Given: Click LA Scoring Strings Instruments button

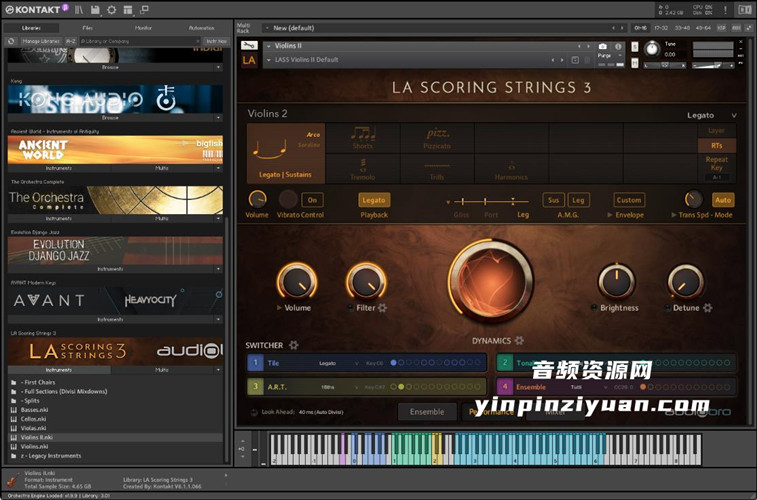Looking at the screenshot, I should point(59,370).
